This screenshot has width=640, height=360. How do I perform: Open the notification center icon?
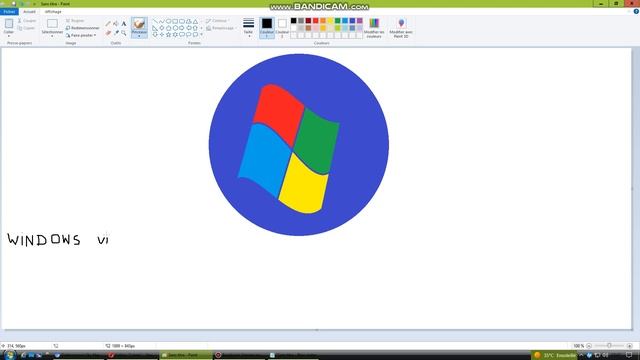[629, 355]
